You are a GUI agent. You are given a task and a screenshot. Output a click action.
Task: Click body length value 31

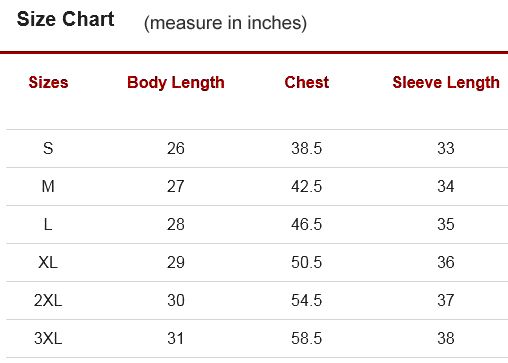pos(176,338)
